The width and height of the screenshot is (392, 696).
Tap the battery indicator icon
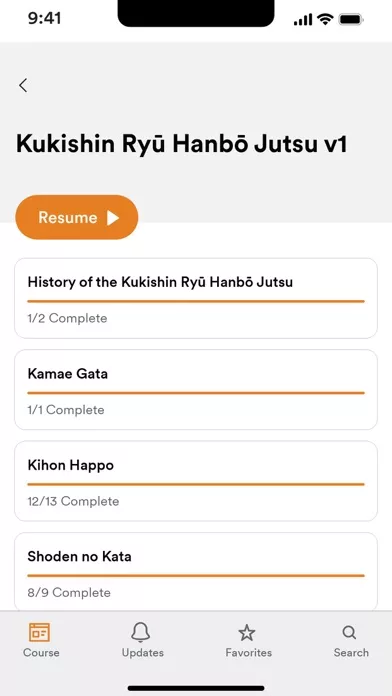pos(351,20)
